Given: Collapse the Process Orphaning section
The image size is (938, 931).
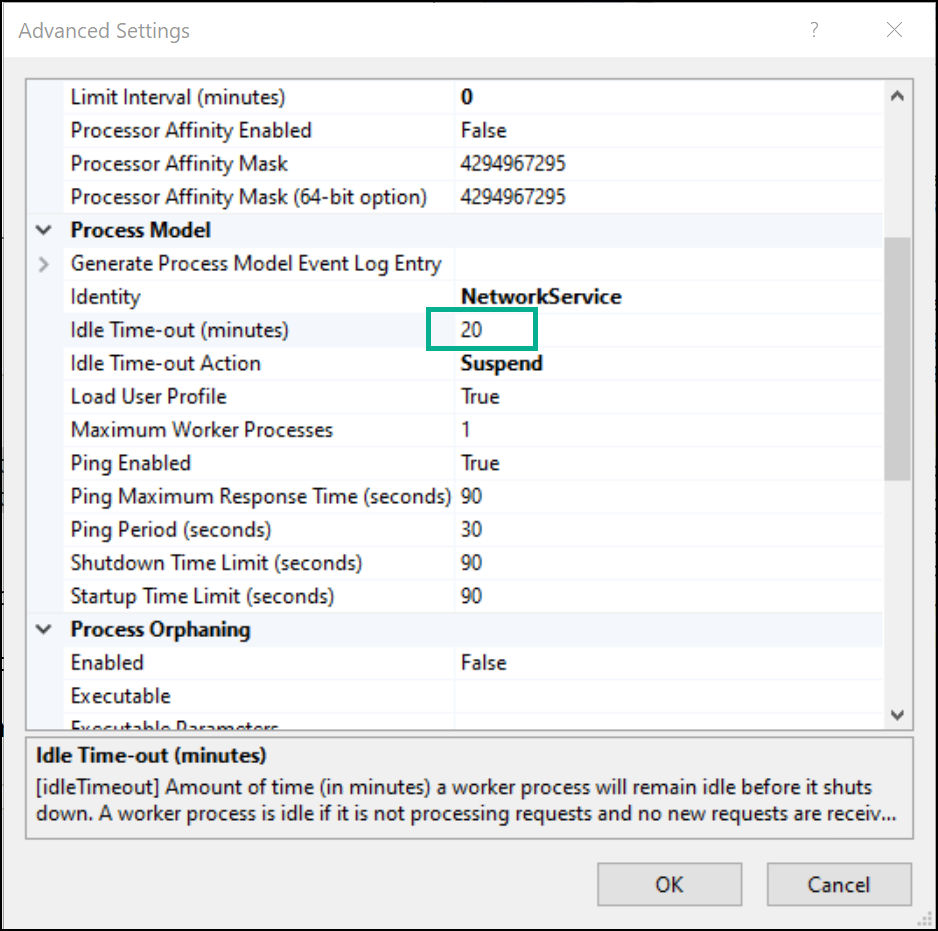Looking at the screenshot, I should [x=42, y=629].
